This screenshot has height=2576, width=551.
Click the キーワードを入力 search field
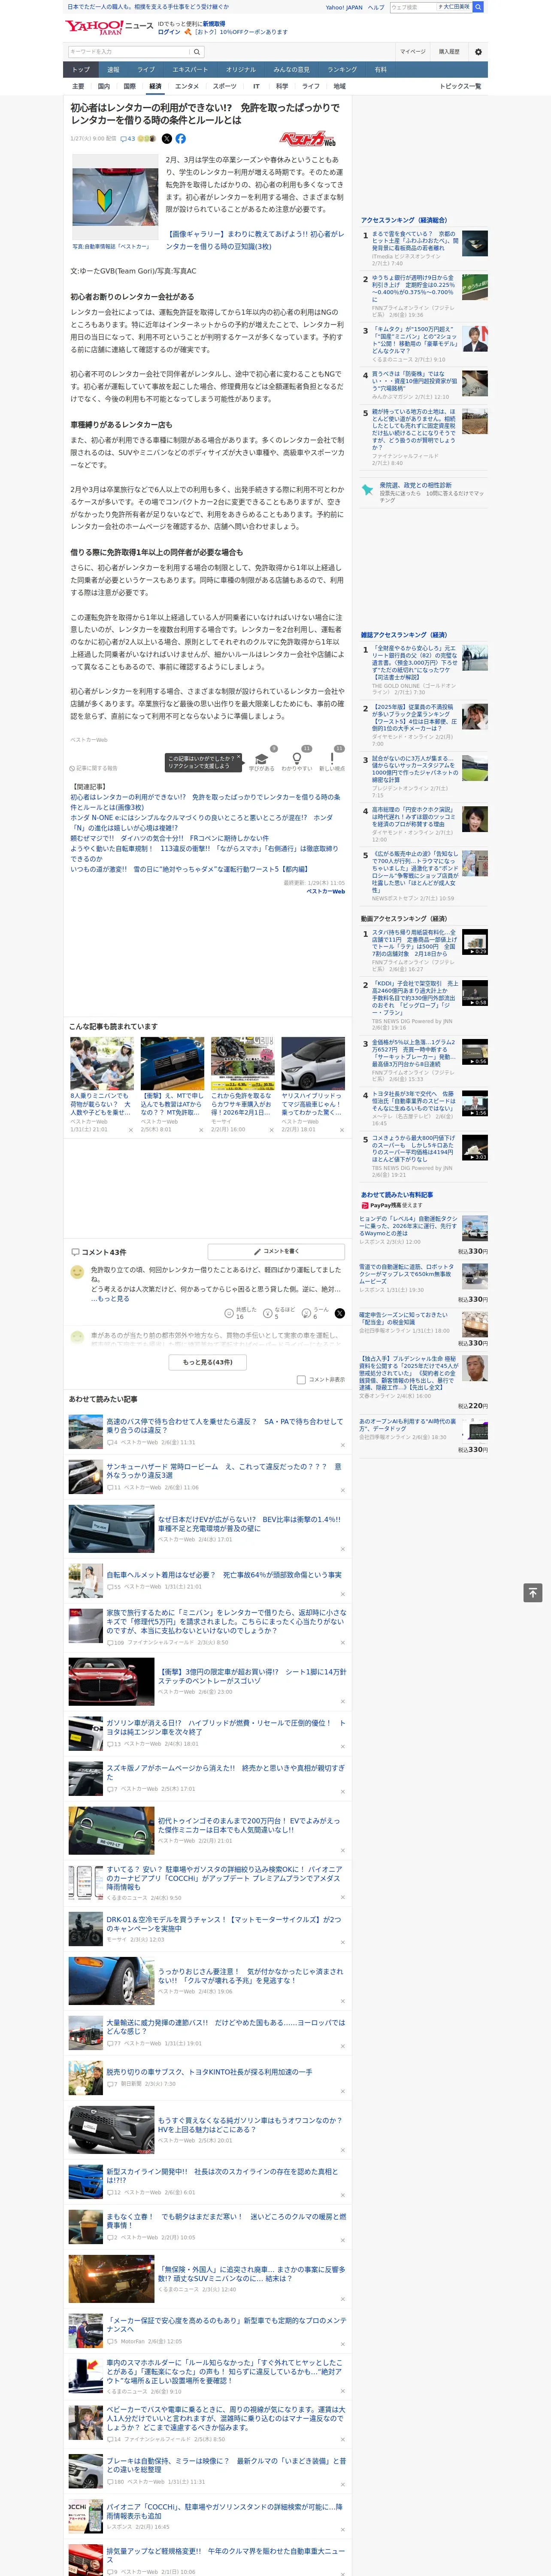click(x=129, y=52)
